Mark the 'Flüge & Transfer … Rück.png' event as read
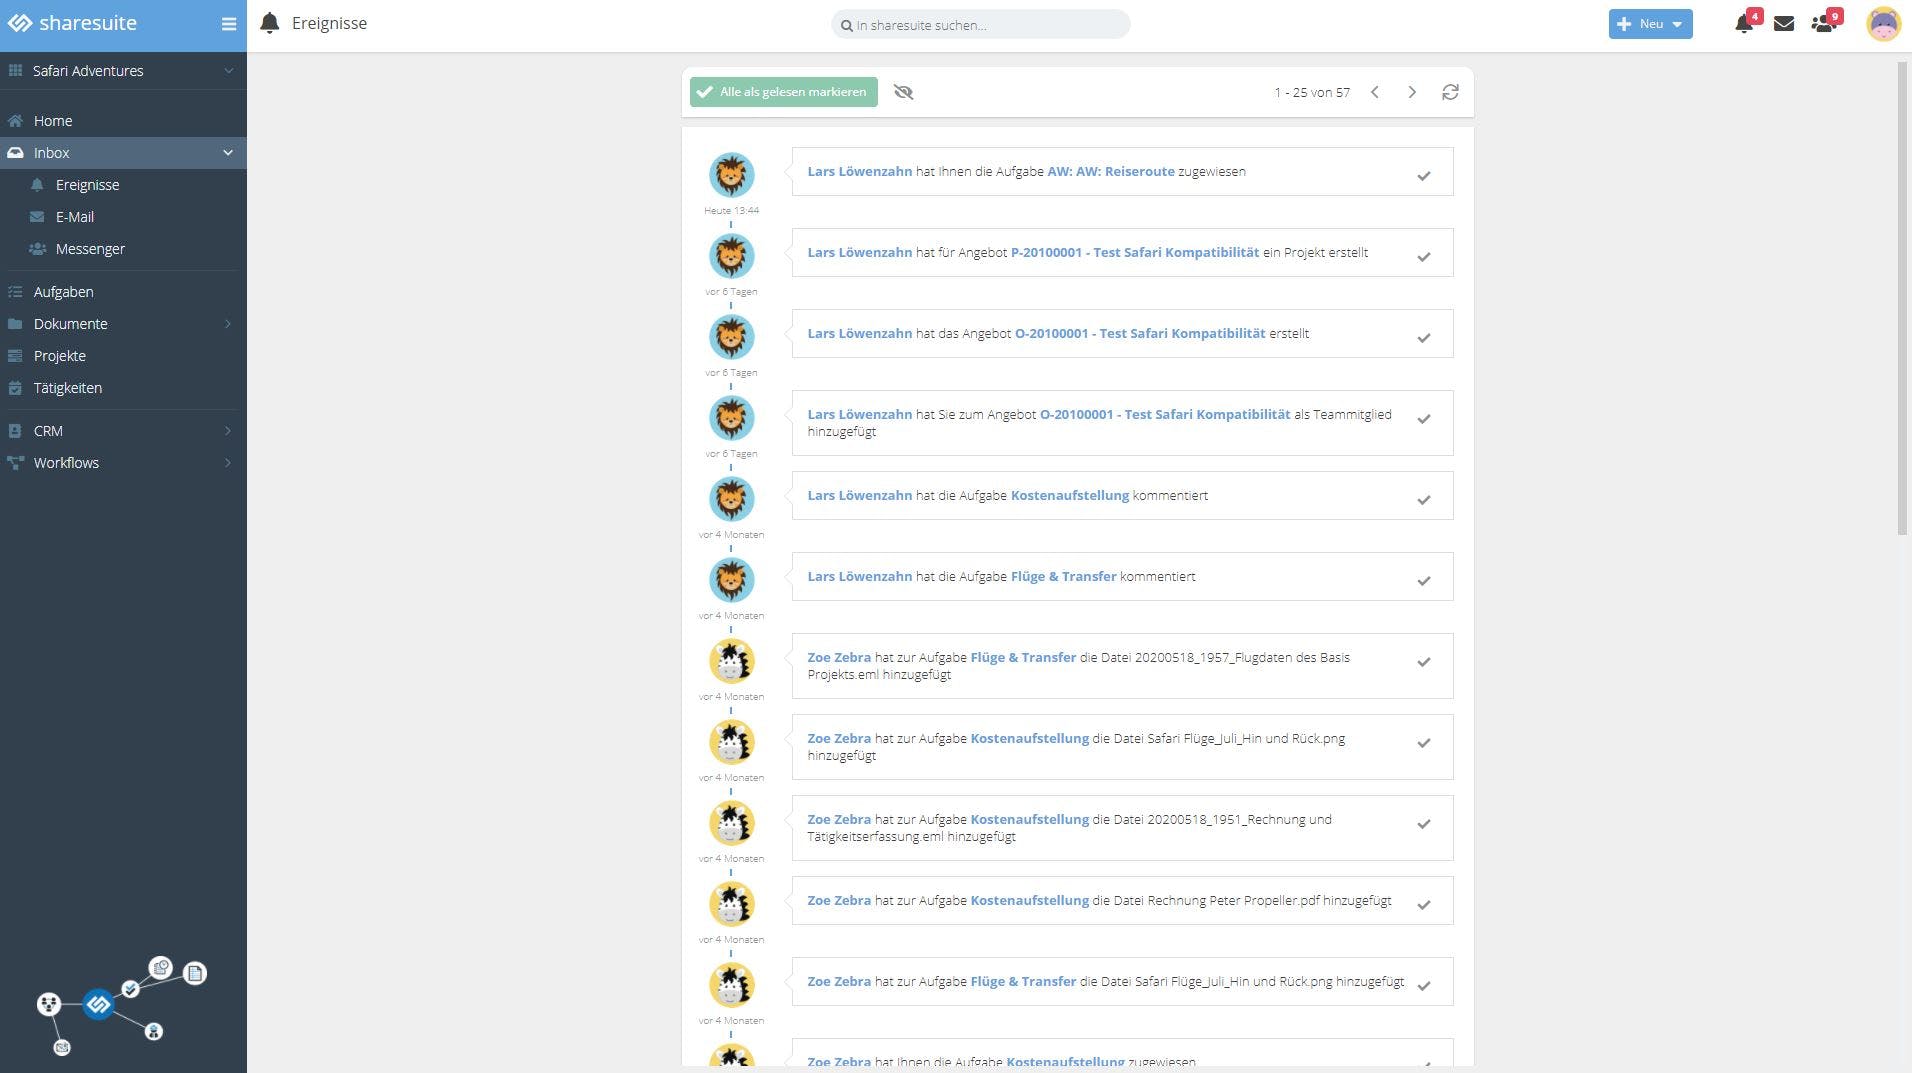Viewport: 1912px width, 1073px height. coord(1423,986)
